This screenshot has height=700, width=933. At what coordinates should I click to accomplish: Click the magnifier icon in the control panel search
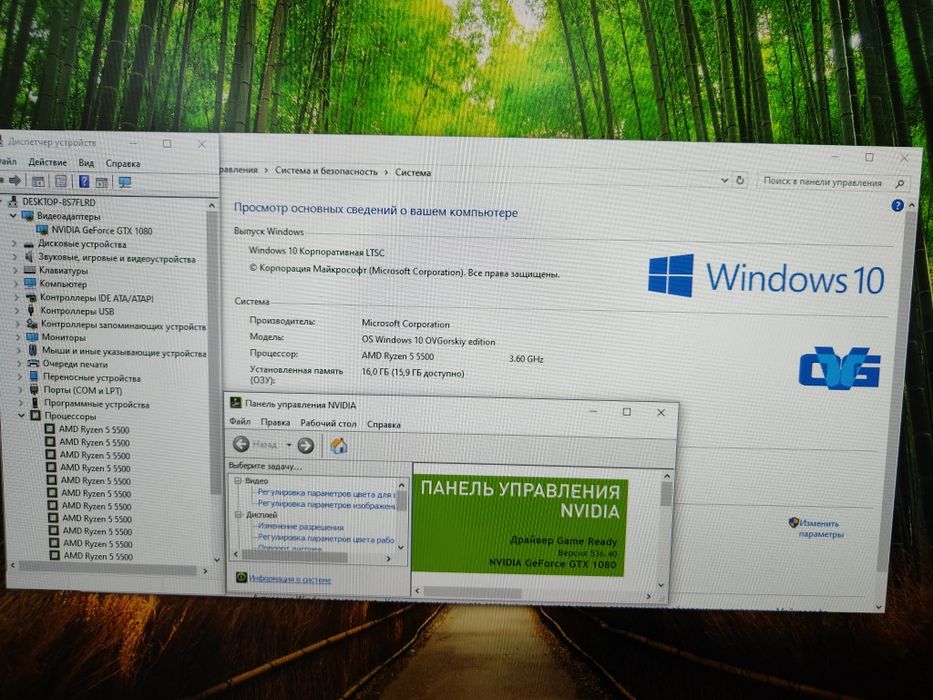coord(900,183)
